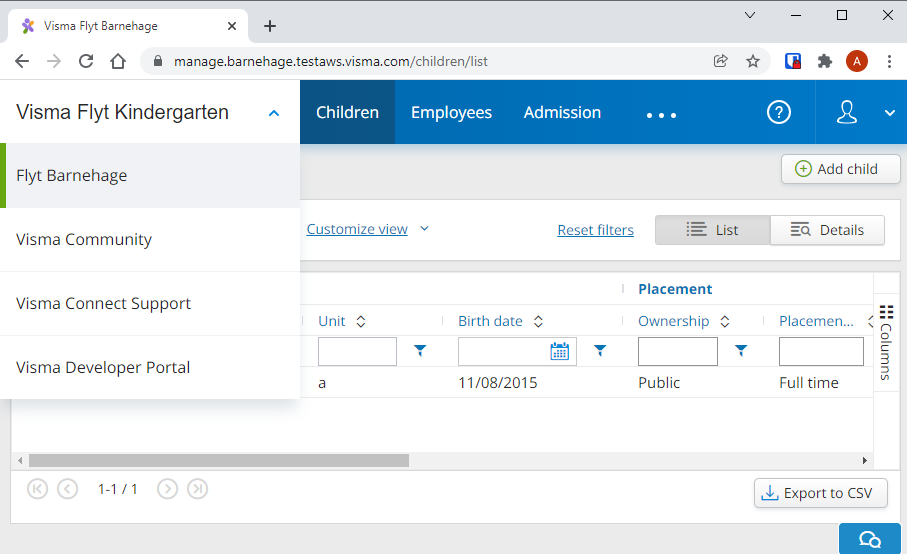Viewport: 907px width, 554px height.
Task: Sort by the Ownership column
Action: point(724,322)
